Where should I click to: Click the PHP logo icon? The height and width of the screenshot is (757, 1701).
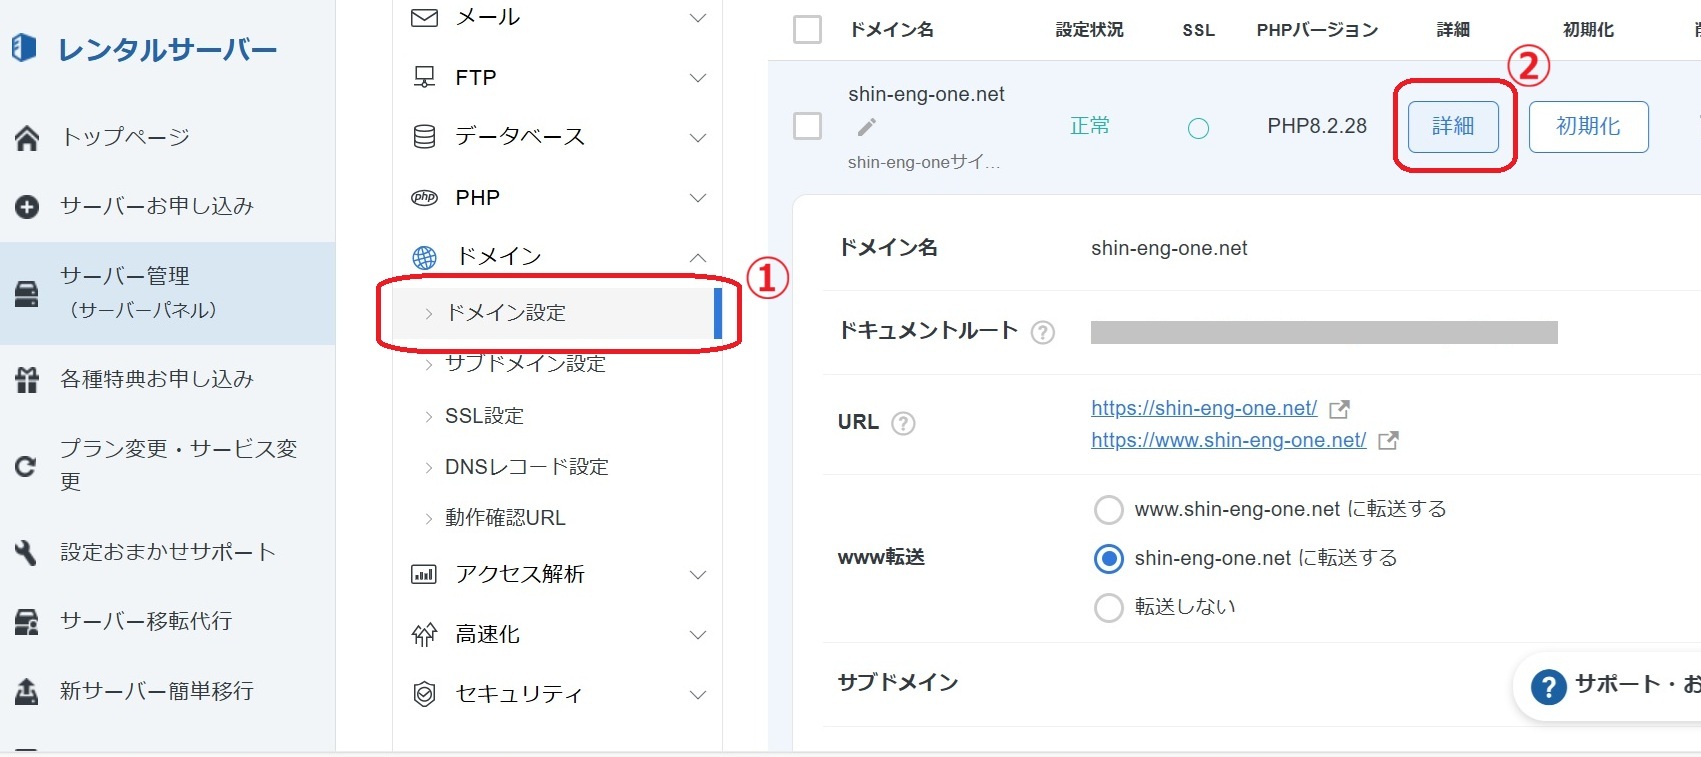(425, 198)
